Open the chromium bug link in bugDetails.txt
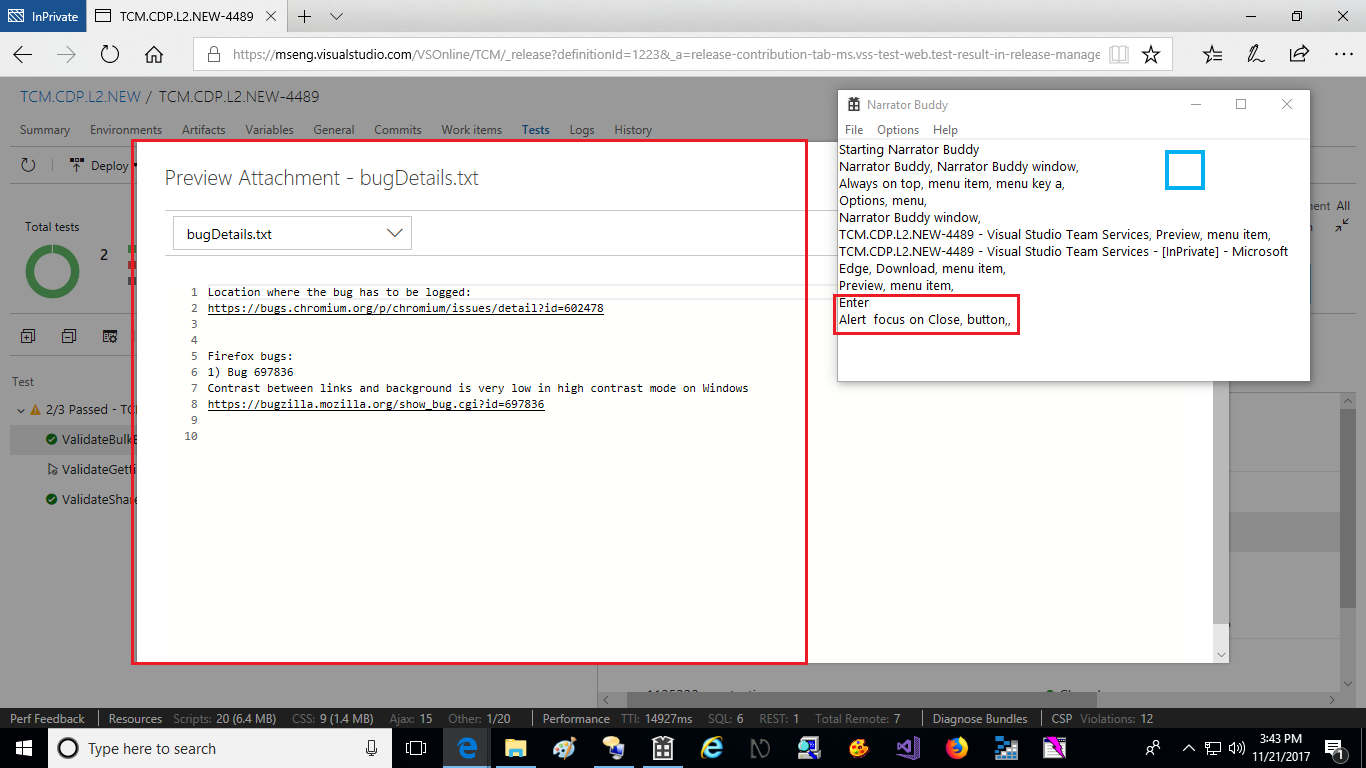The height and width of the screenshot is (768, 1366). [x=405, y=308]
